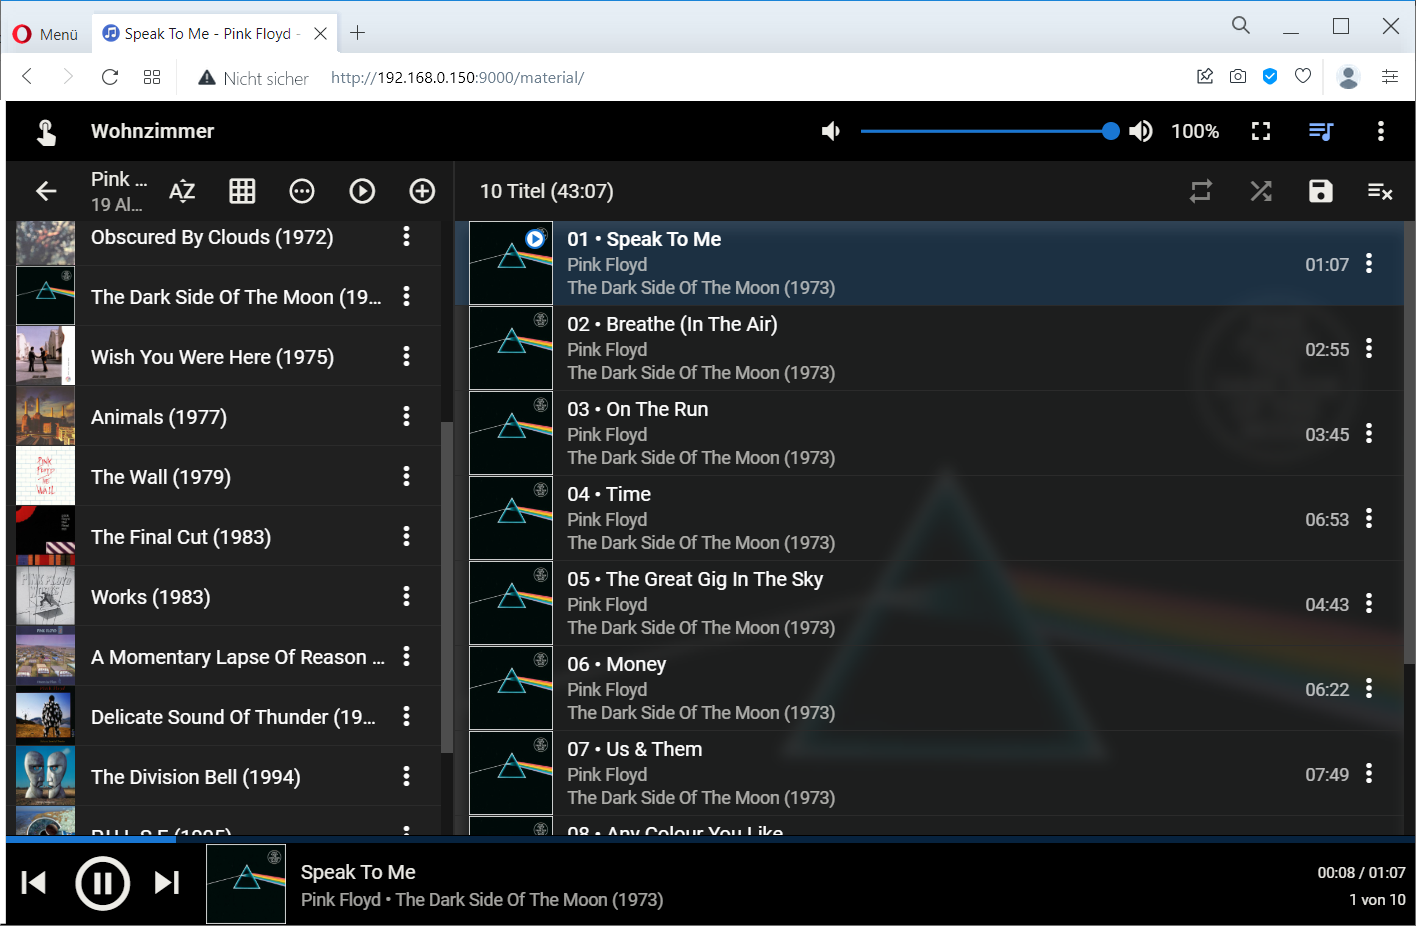Image resolution: width=1416 pixels, height=926 pixels.
Task: Play all Pink Floyd albums
Action: point(362,191)
